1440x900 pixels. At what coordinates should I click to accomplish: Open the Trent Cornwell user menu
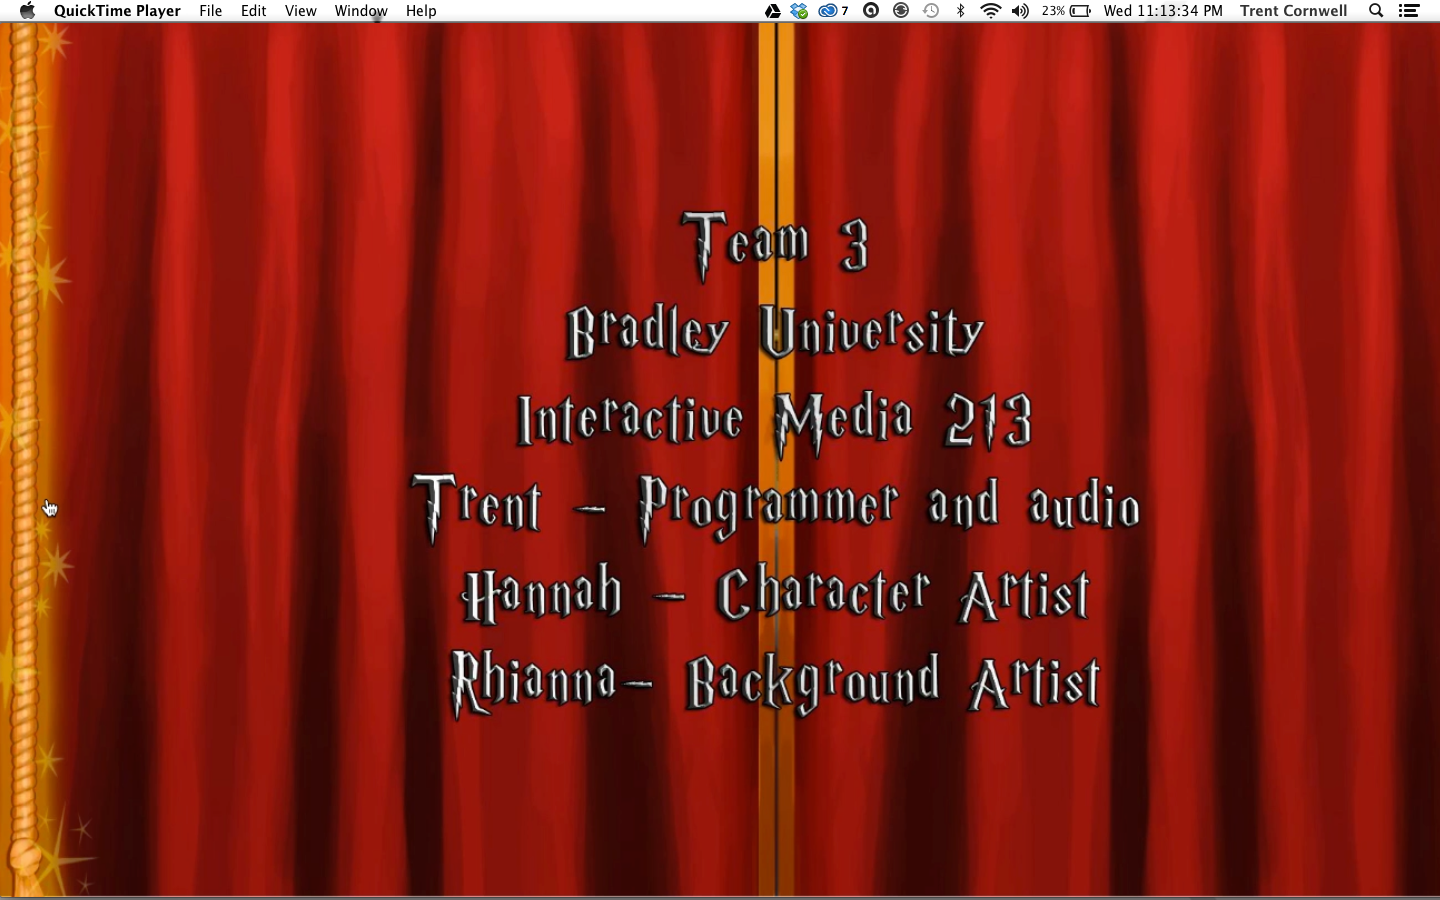click(1293, 11)
